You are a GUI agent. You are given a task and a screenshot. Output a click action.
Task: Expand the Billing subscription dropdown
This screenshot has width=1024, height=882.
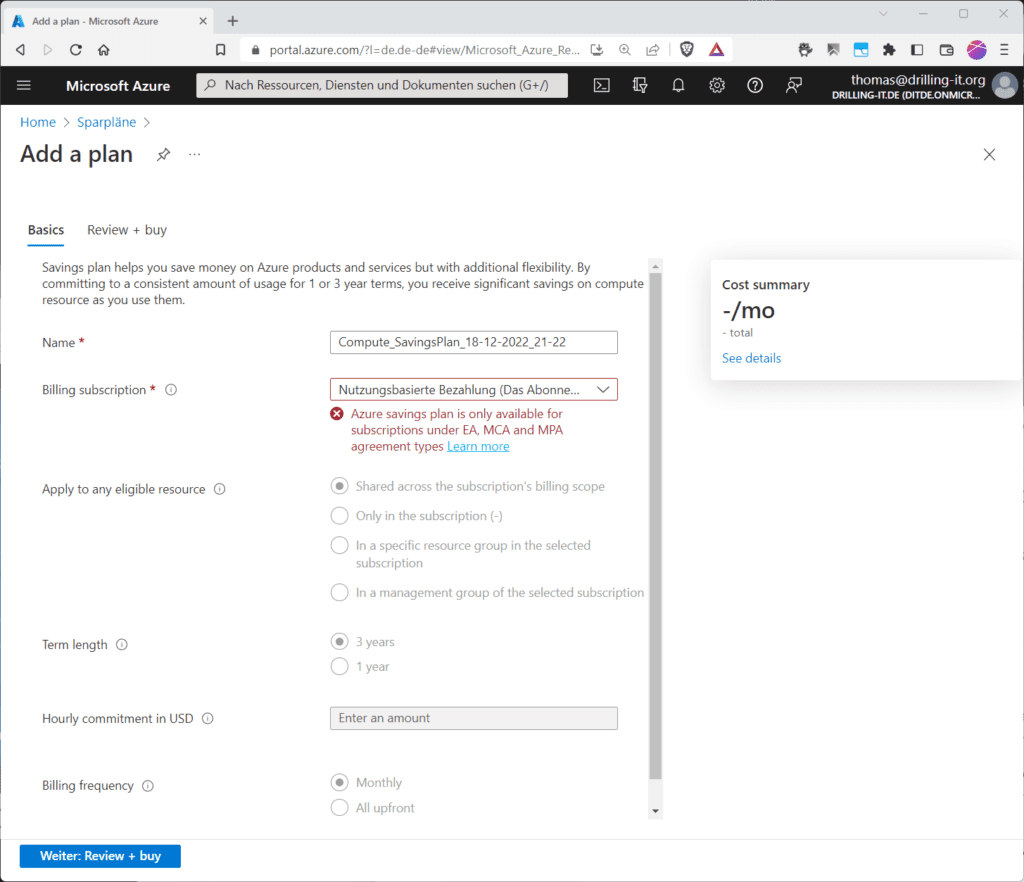pyautogui.click(x=473, y=390)
